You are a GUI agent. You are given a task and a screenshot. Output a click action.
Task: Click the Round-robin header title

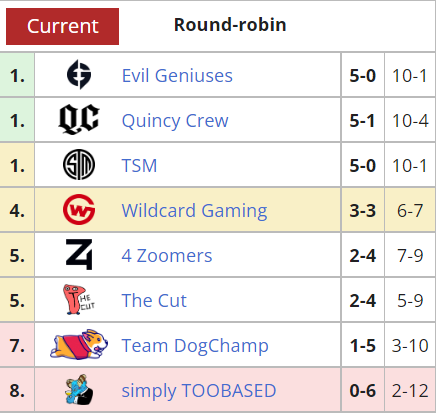[230, 25]
